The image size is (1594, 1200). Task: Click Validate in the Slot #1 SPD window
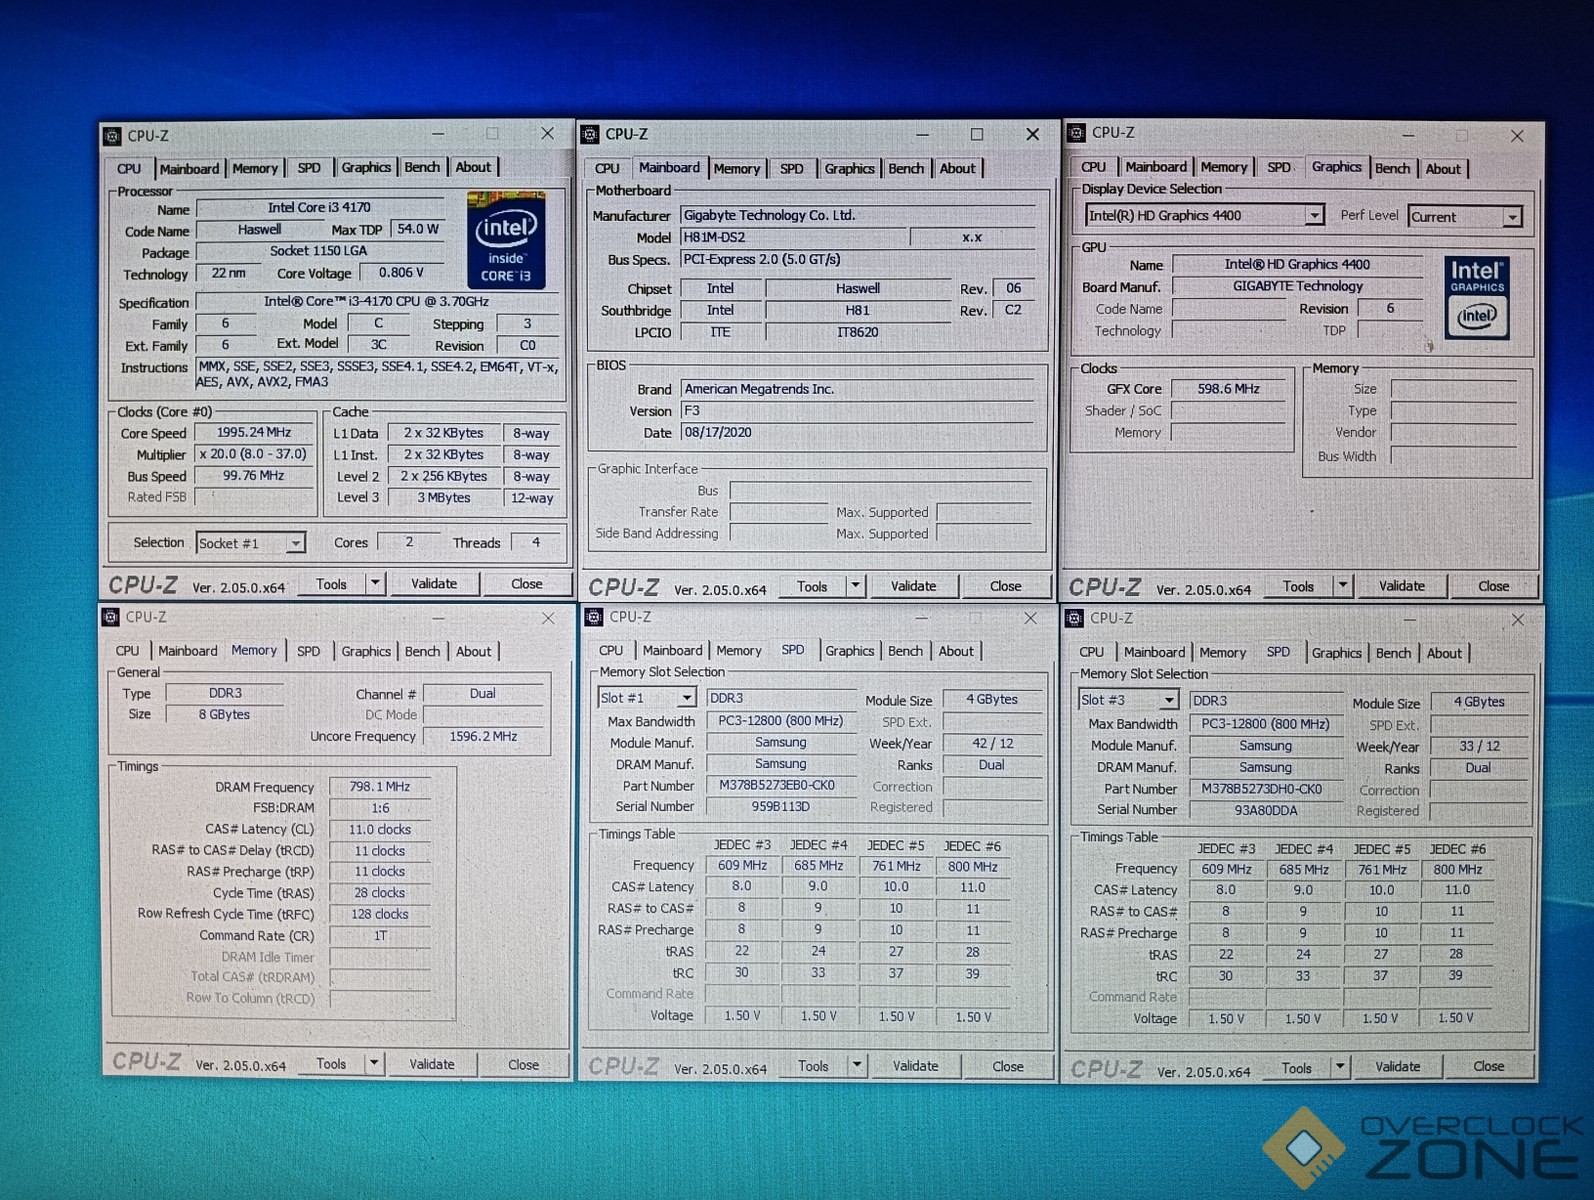pyautogui.click(x=916, y=1066)
